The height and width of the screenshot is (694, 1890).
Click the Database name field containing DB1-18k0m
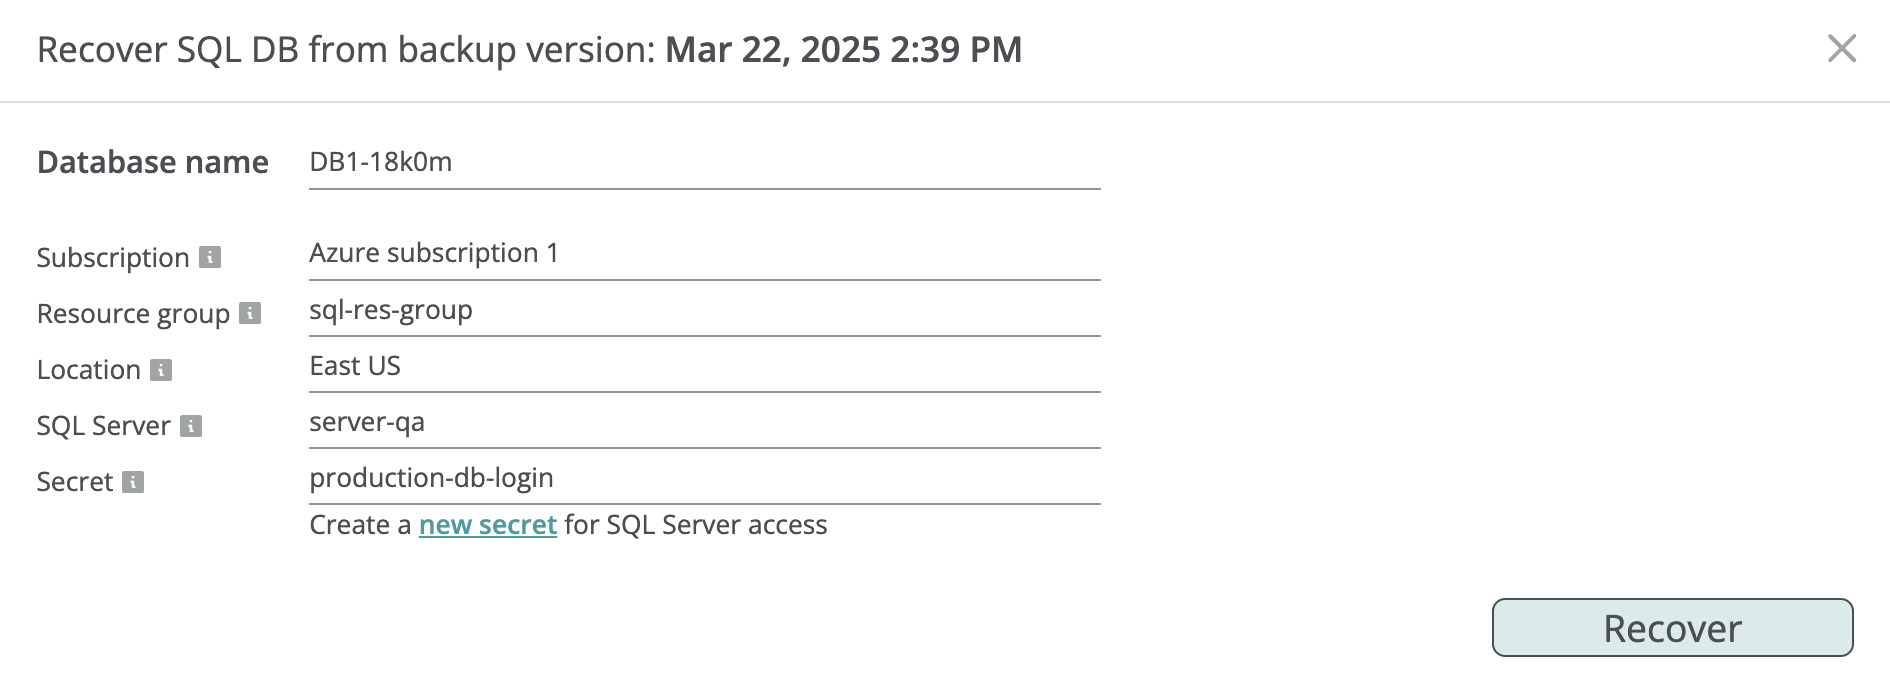(x=704, y=162)
